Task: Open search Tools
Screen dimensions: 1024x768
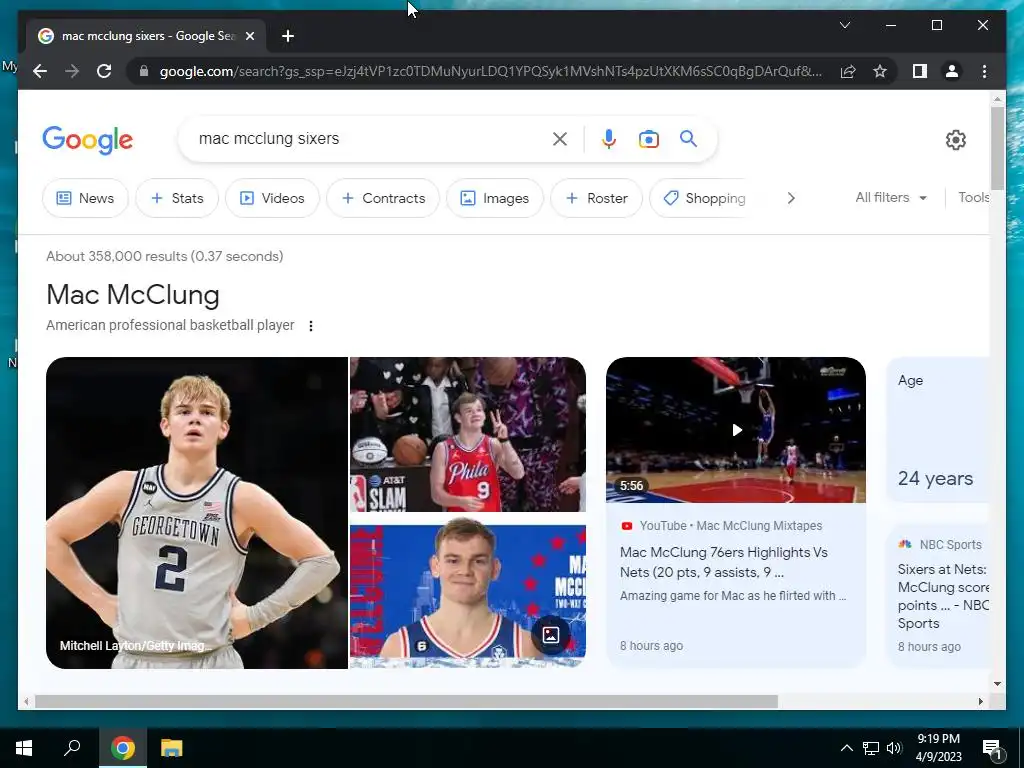Action: click(x=973, y=197)
